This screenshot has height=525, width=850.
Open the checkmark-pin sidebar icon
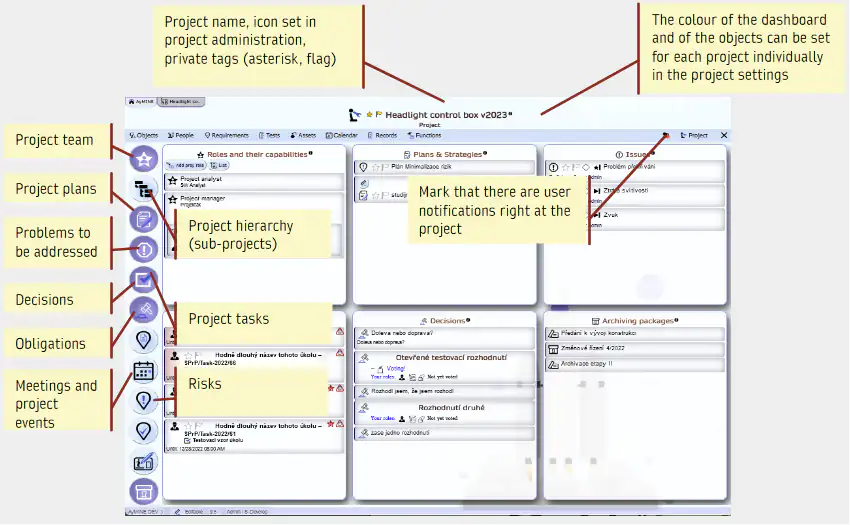click(143, 431)
